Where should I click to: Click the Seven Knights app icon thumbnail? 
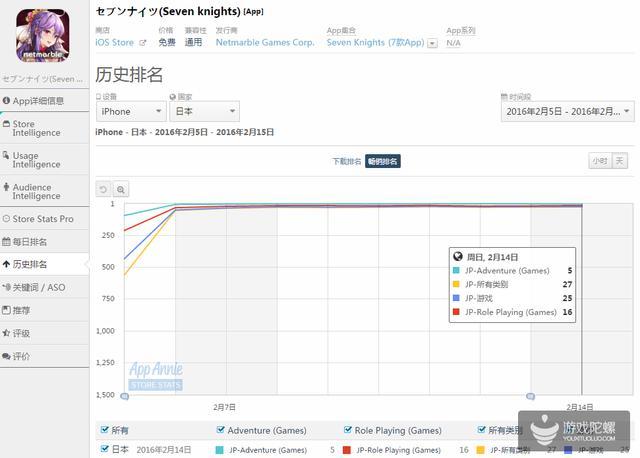coord(42,36)
